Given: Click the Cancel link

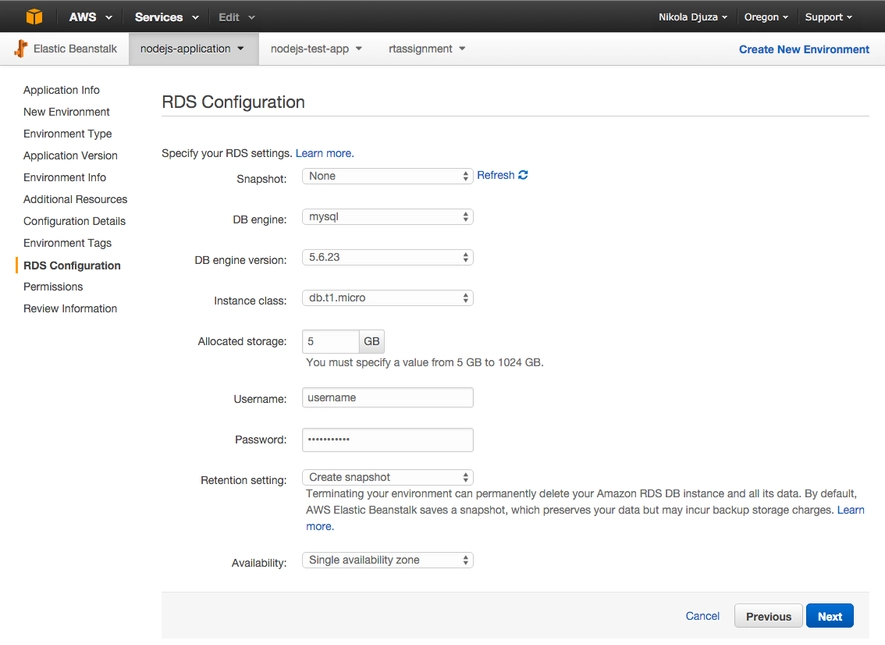Looking at the screenshot, I should (x=702, y=617).
